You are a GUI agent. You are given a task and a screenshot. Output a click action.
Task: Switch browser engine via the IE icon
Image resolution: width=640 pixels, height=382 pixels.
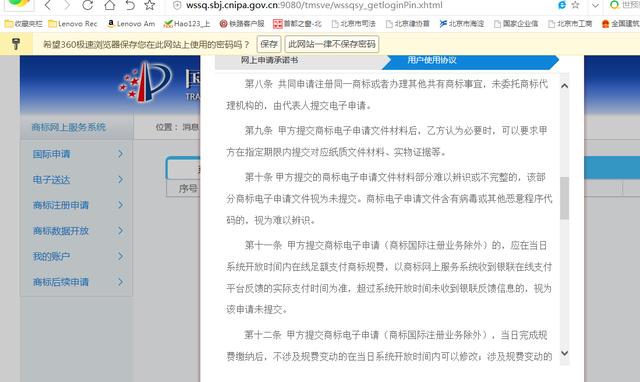[x=562, y=5]
